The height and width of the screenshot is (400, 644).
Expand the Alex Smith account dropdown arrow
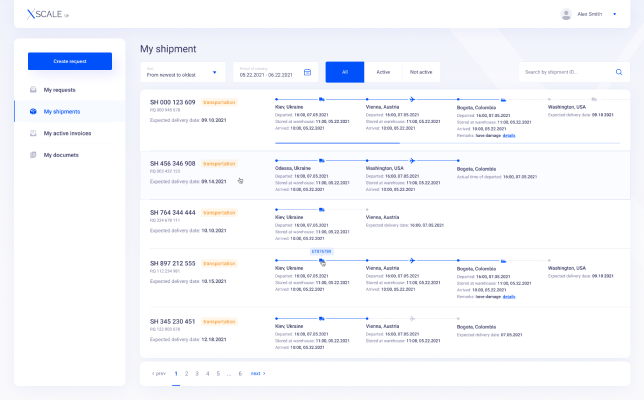tap(614, 14)
